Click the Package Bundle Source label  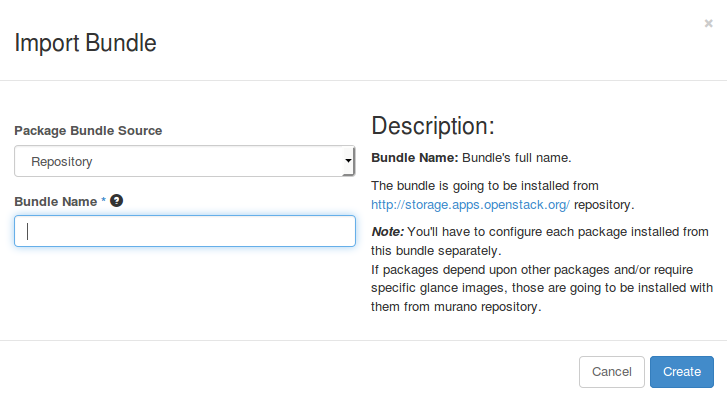click(88, 131)
